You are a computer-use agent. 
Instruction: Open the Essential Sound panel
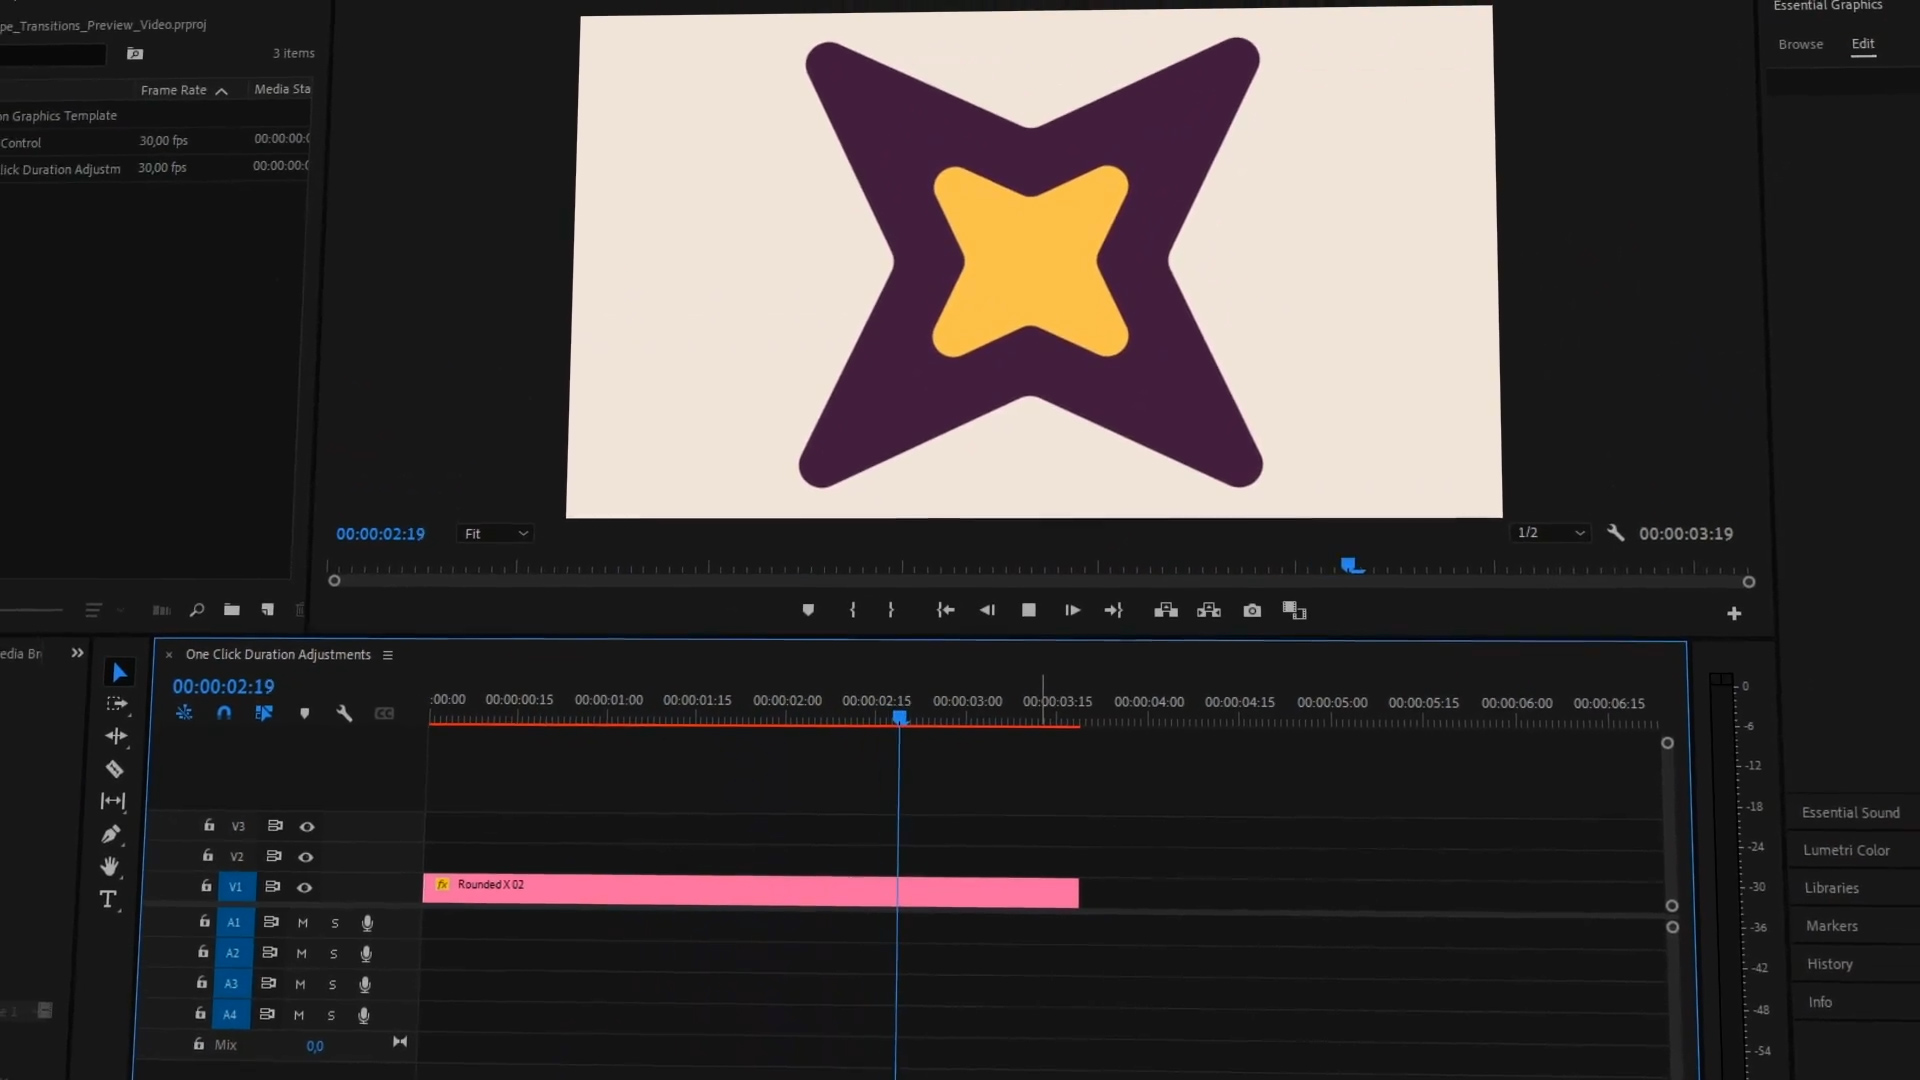coord(1850,812)
